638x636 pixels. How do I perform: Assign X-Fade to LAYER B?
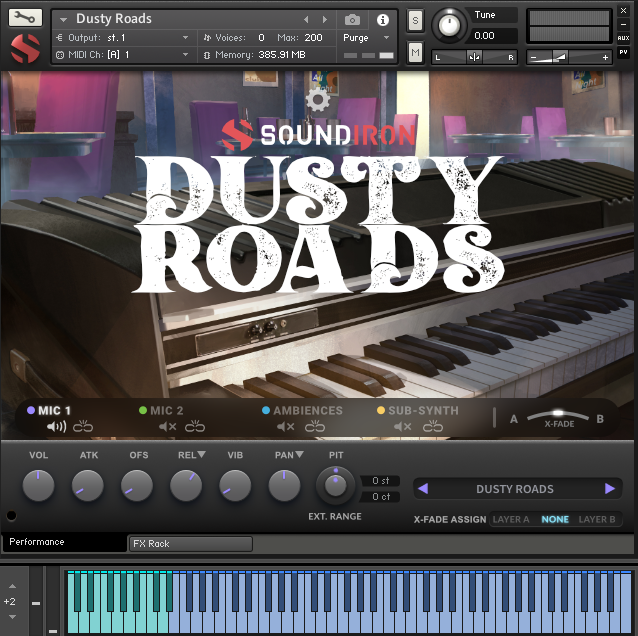596,519
